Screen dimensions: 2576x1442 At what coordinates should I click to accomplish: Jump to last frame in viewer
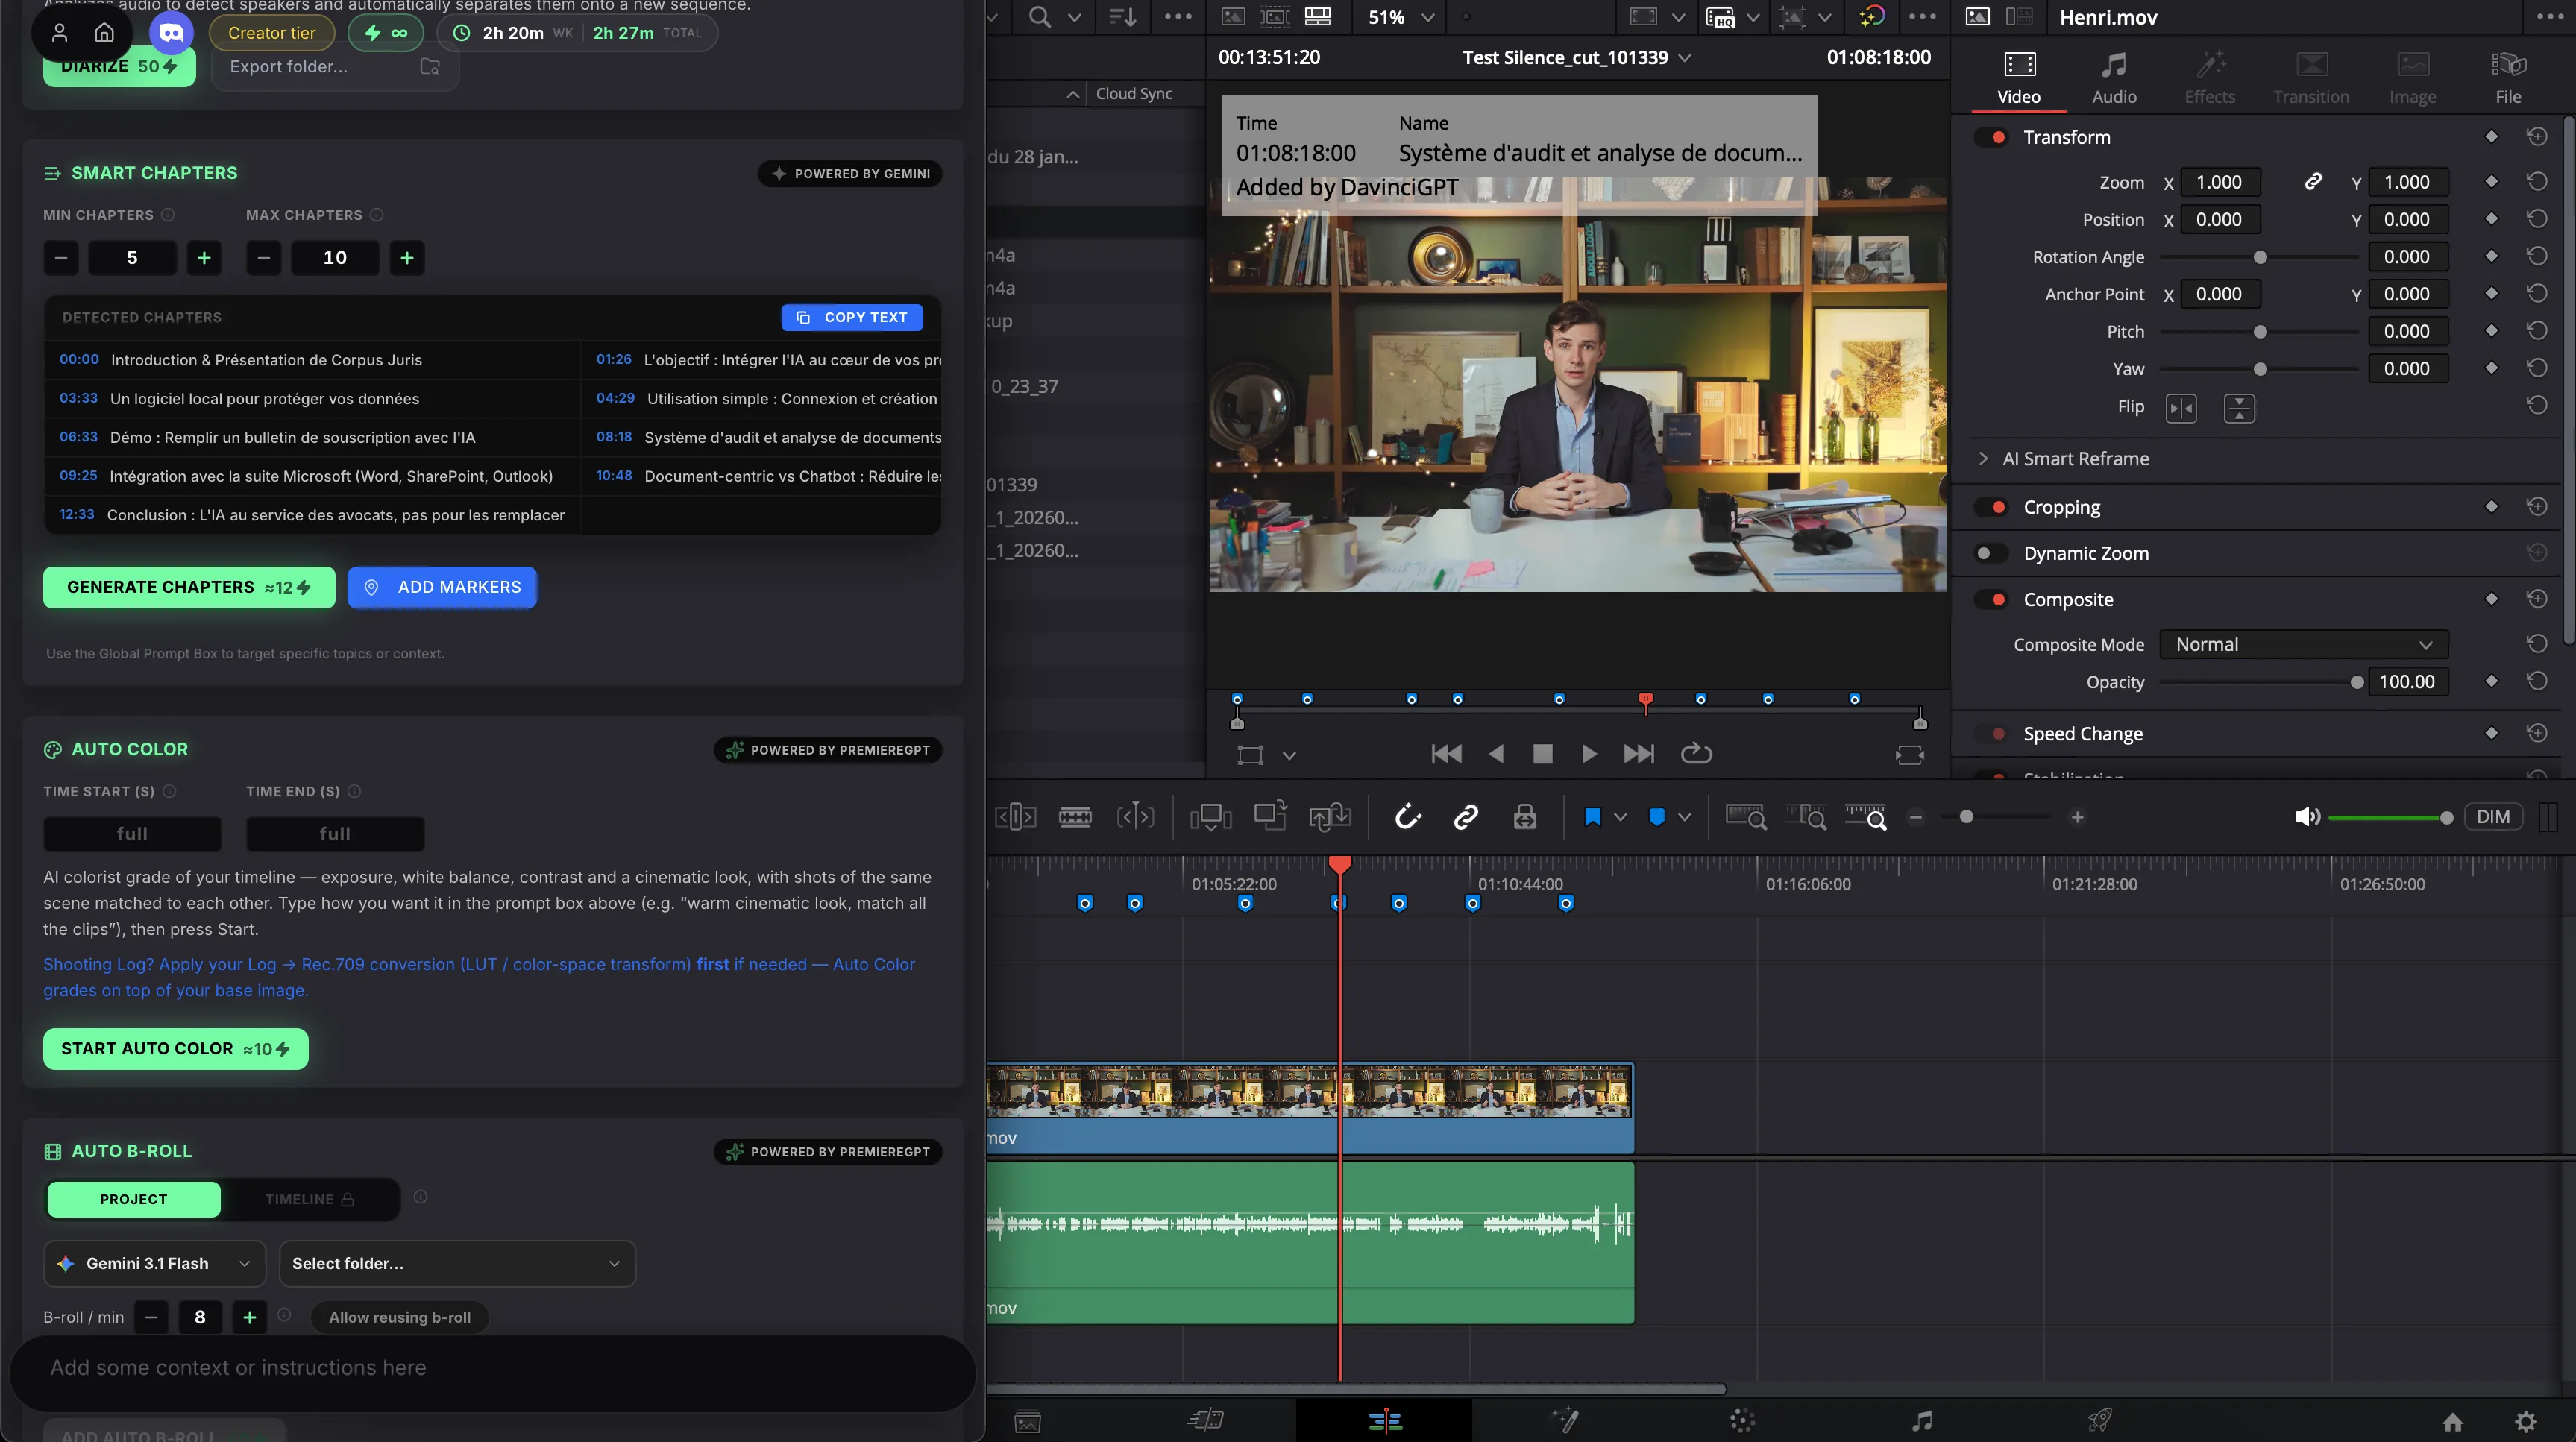coord(1638,754)
